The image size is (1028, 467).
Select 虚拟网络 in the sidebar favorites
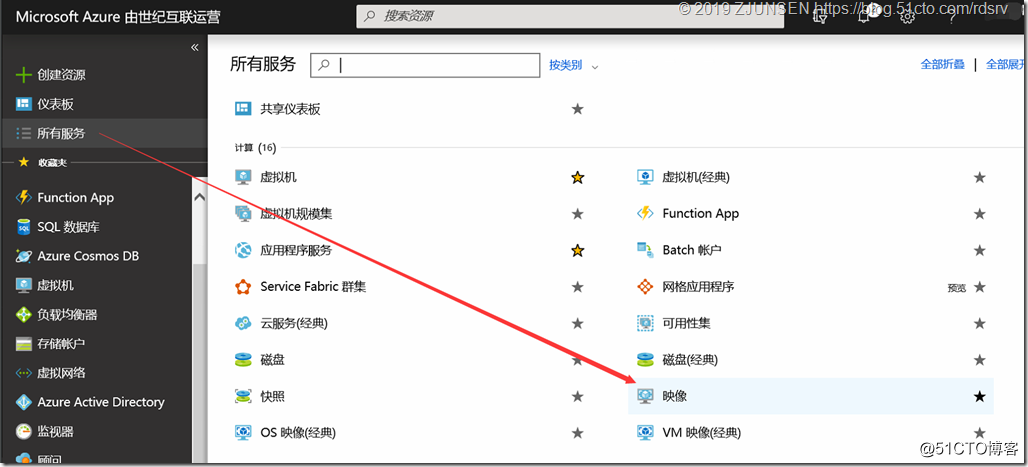click(61, 373)
